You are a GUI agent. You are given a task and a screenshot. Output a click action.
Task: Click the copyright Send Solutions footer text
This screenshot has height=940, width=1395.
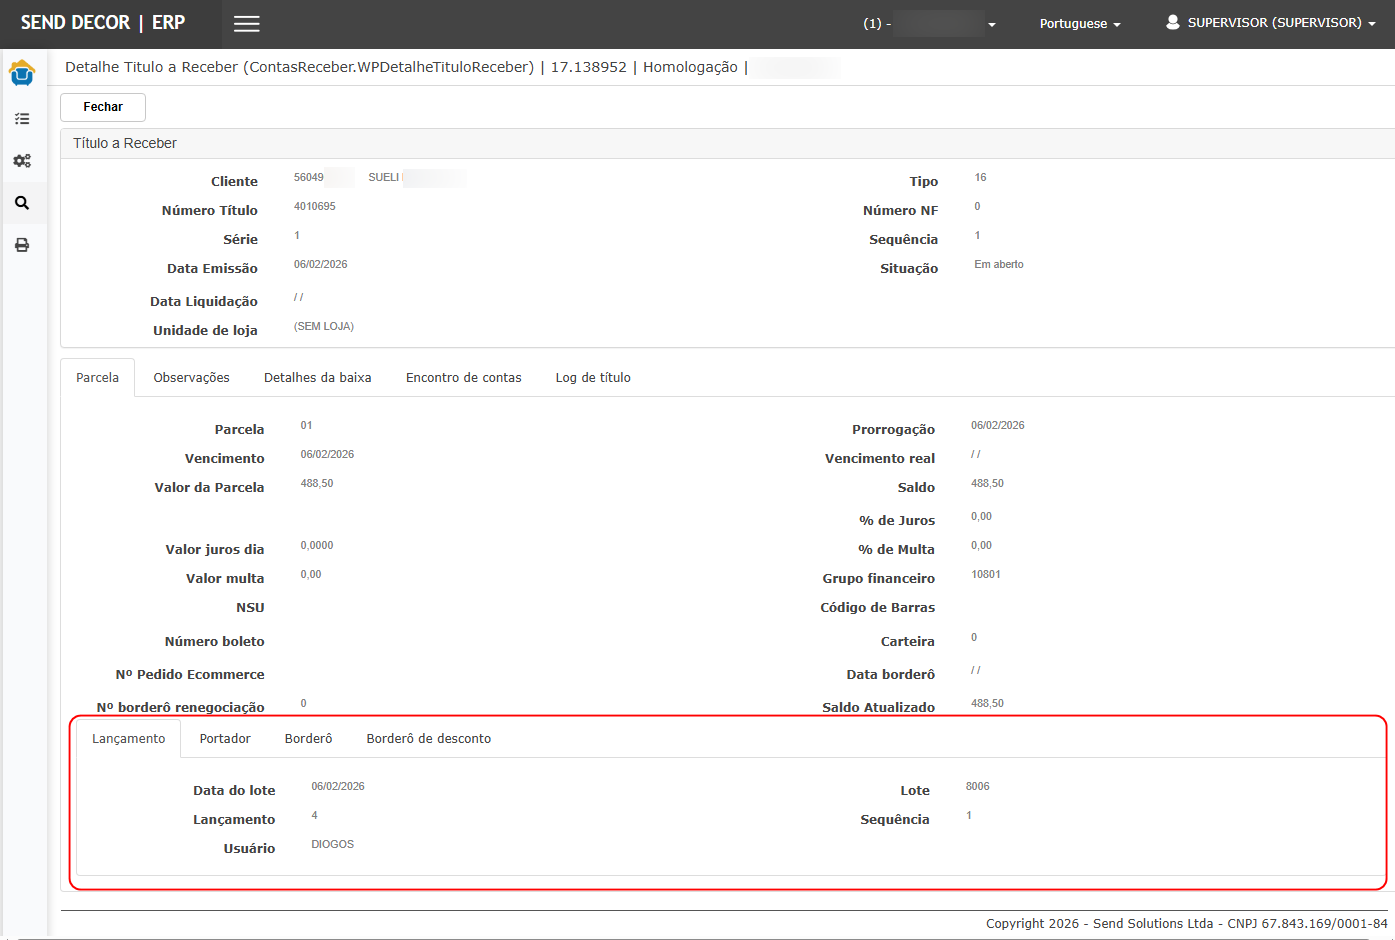pos(1187,924)
